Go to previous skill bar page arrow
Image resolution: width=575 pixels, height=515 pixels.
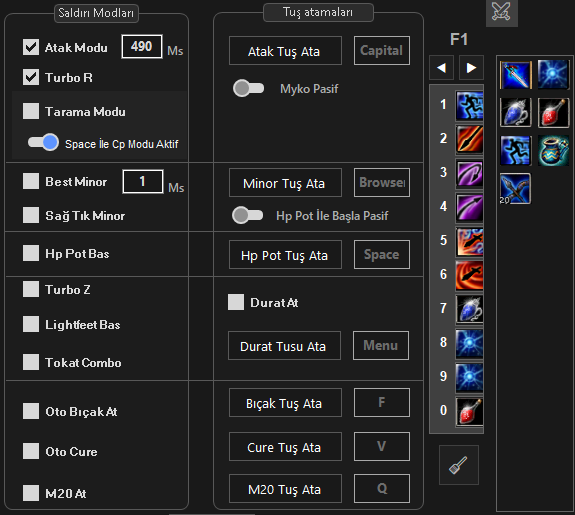point(442,67)
